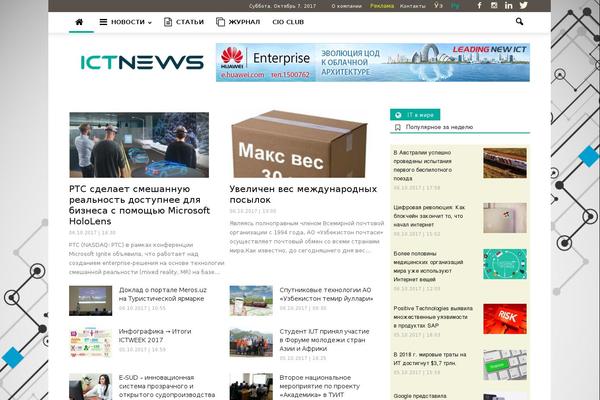Screen dimensions: 600x400
Task: Open the Instagram page icon
Action: (x=494, y=5)
